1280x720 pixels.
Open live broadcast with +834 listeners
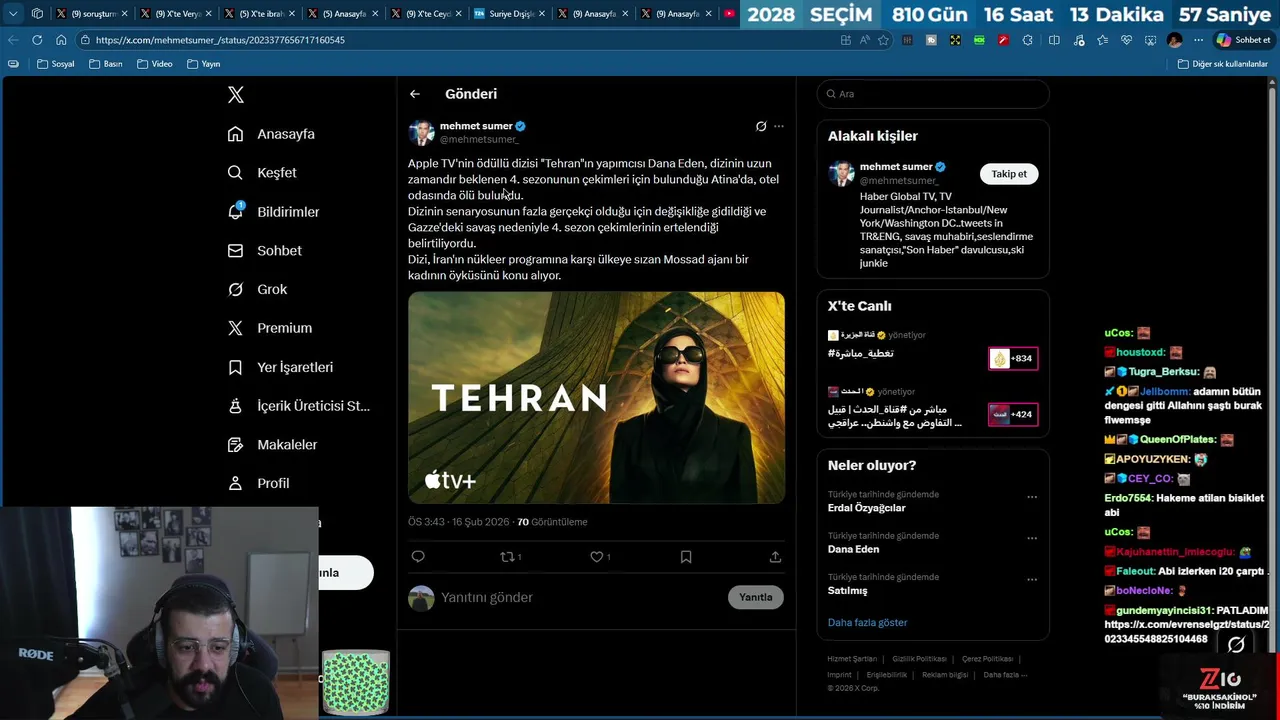click(1013, 358)
